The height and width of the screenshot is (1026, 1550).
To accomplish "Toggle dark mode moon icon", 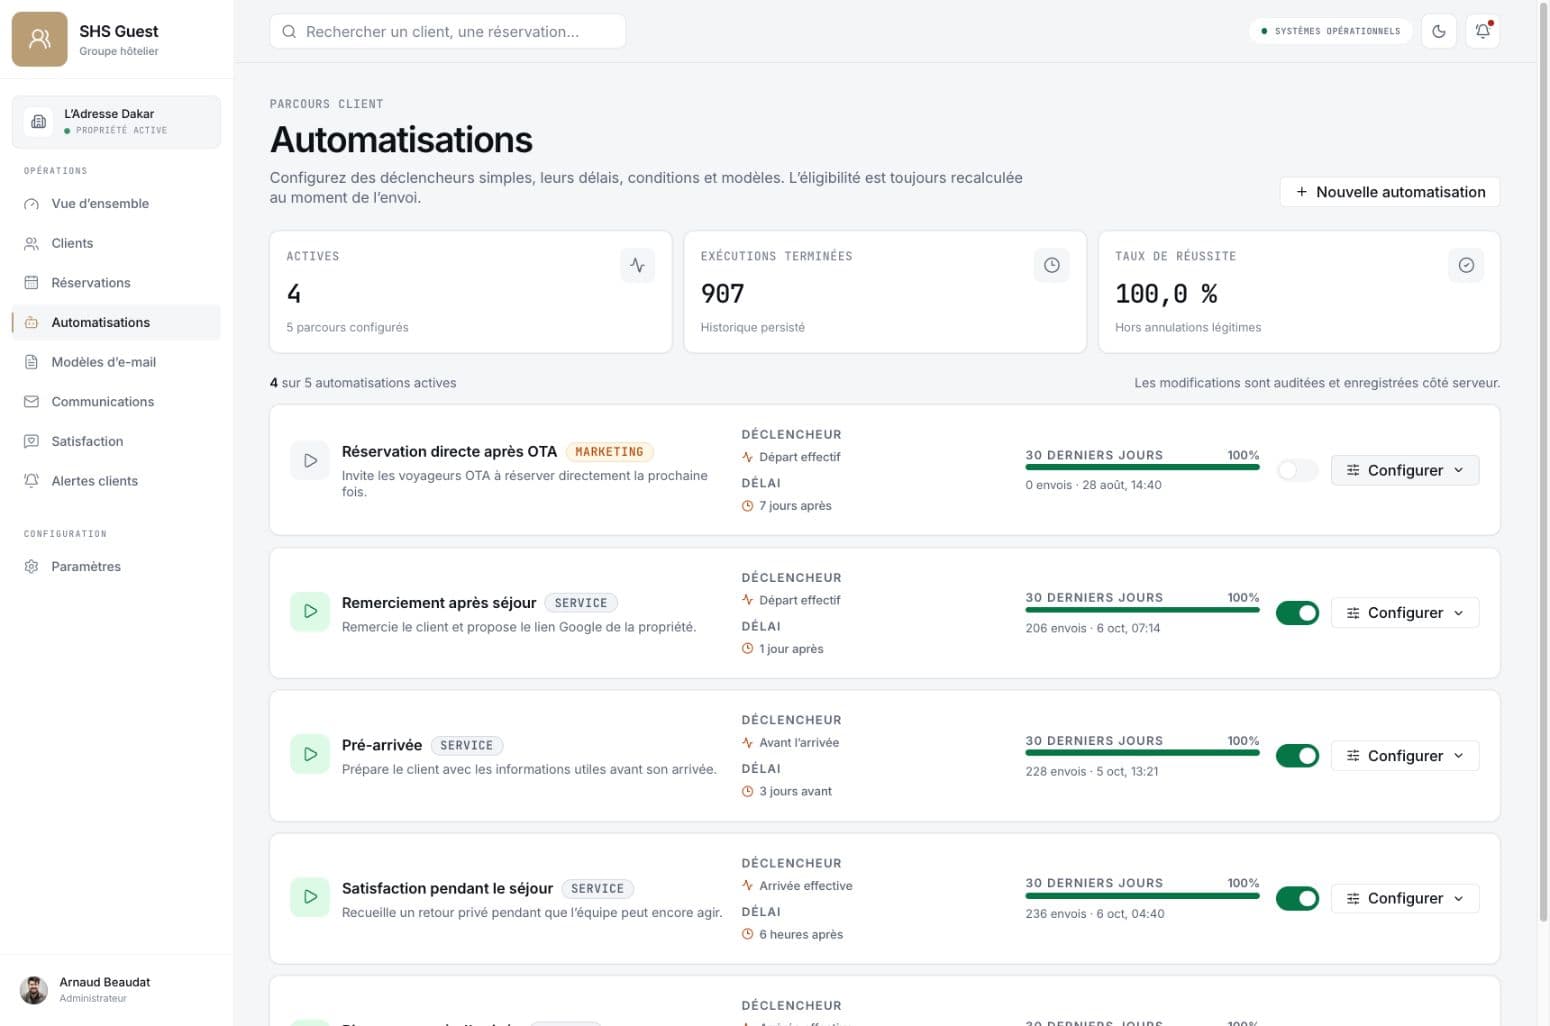I will (1438, 31).
